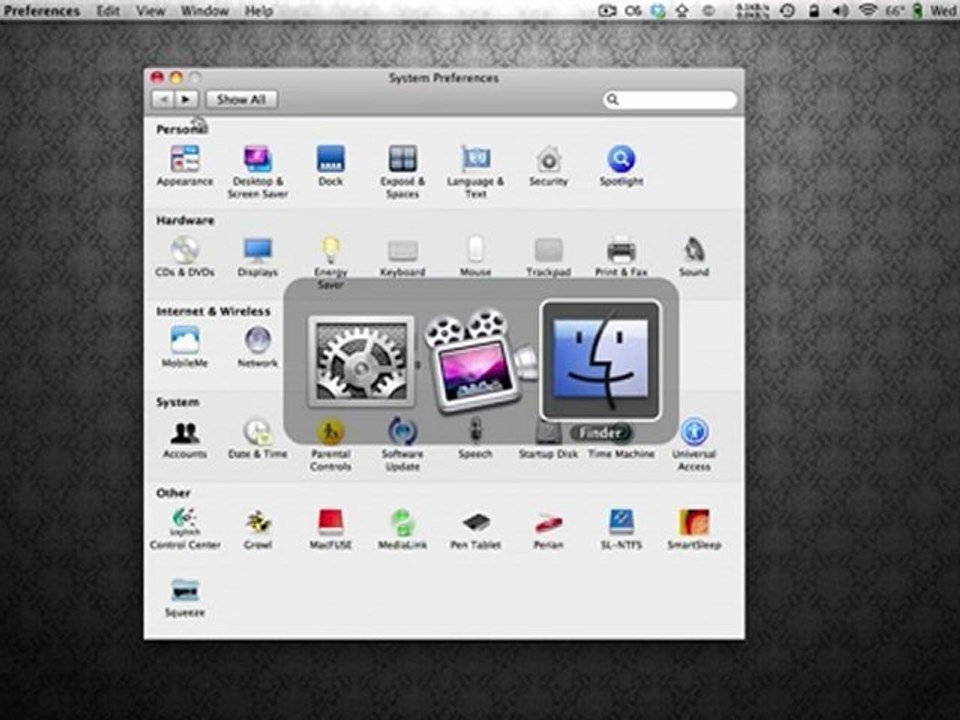Click the System Preferences search field
960x720 pixels.
pyautogui.click(x=670, y=99)
